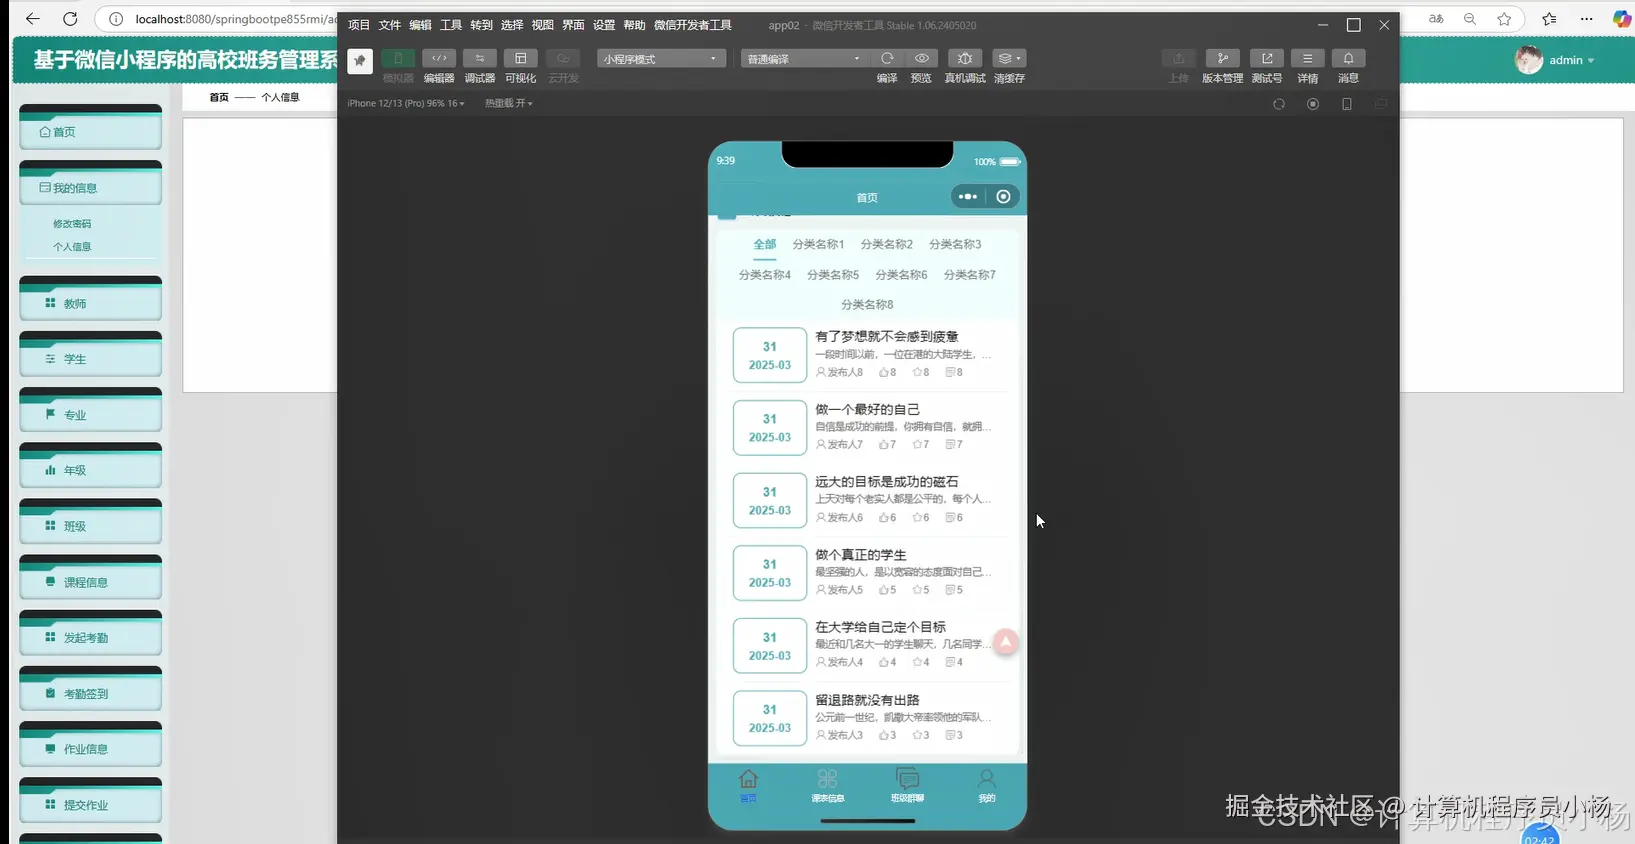The width and height of the screenshot is (1635, 844).
Task: Select the 全部 category tab
Action: [x=765, y=245]
